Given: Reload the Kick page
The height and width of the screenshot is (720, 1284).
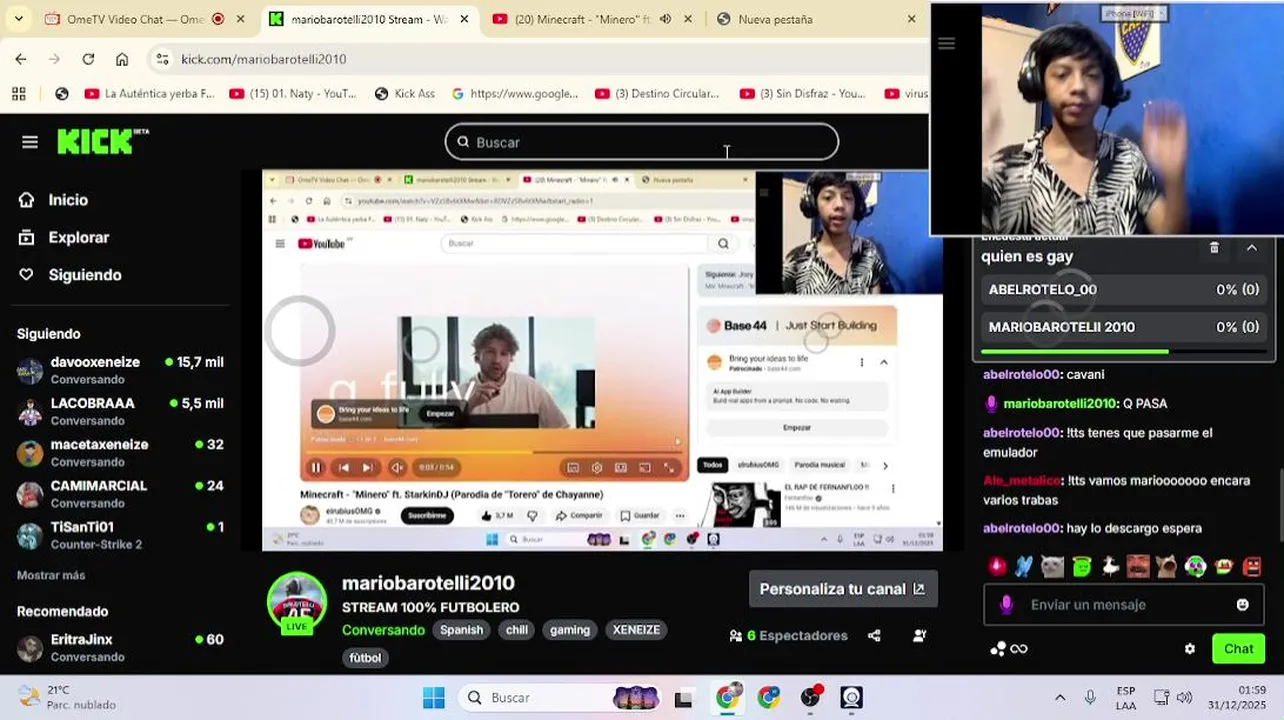Looking at the screenshot, I should pyautogui.click(x=88, y=59).
